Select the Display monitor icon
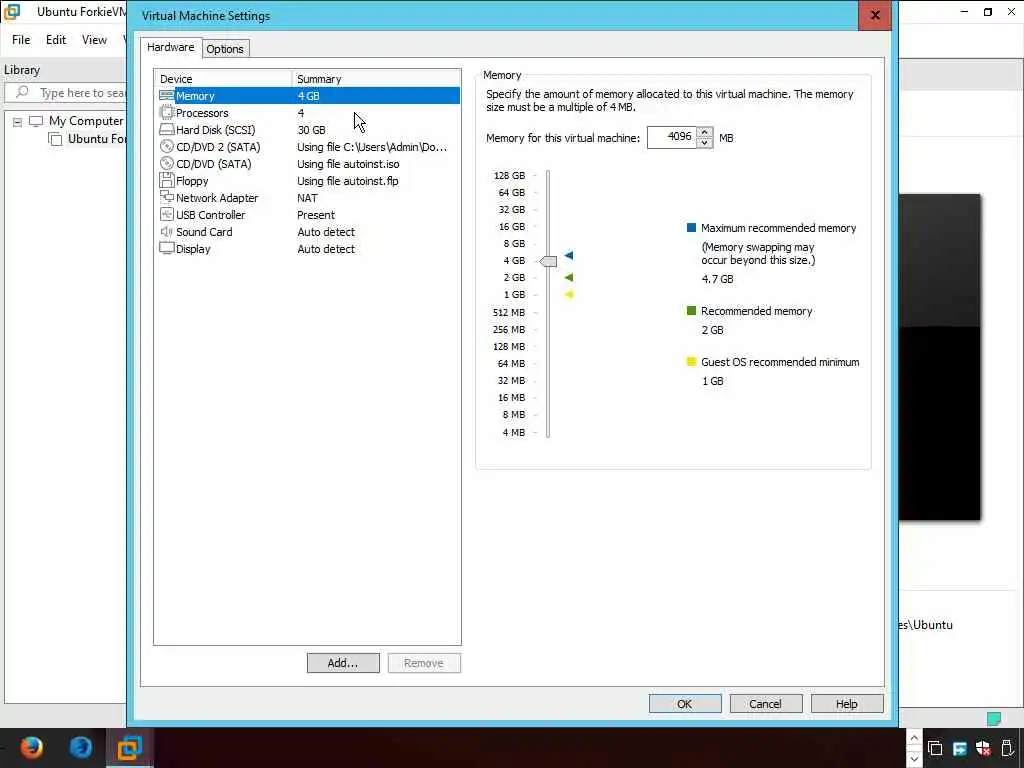This screenshot has width=1024, height=768. [x=167, y=249]
